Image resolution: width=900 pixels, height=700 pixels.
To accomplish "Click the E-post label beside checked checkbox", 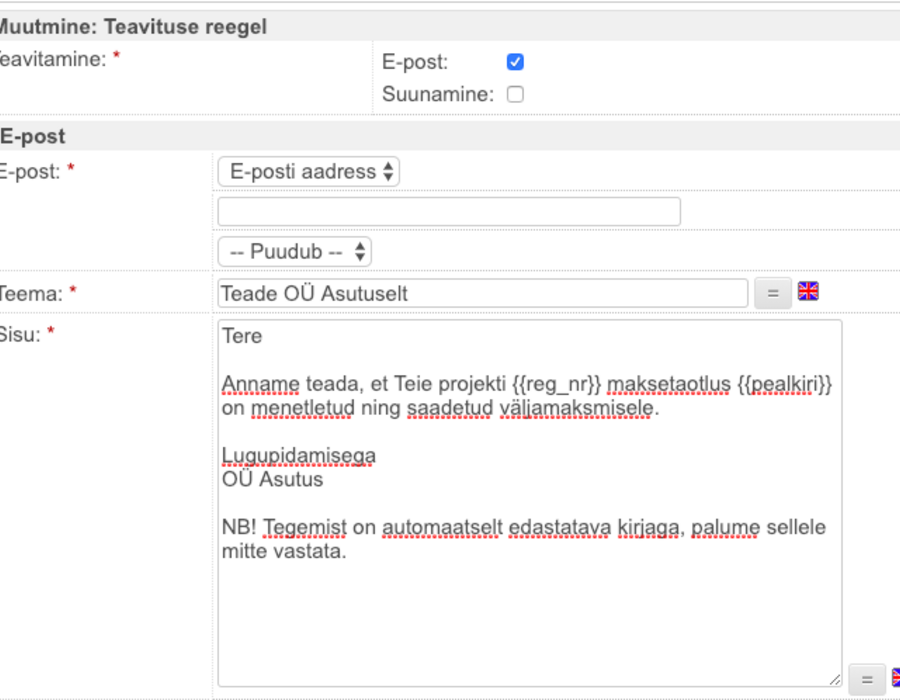I will (414, 62).
